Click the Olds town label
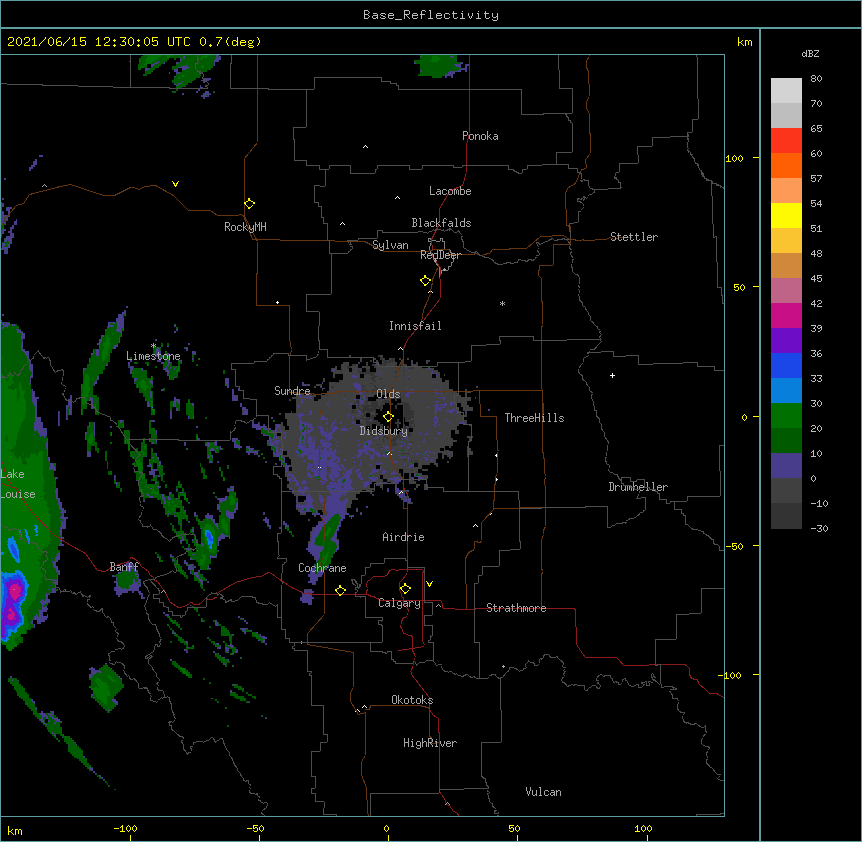862x842 pixels. (x=388, y=394)
